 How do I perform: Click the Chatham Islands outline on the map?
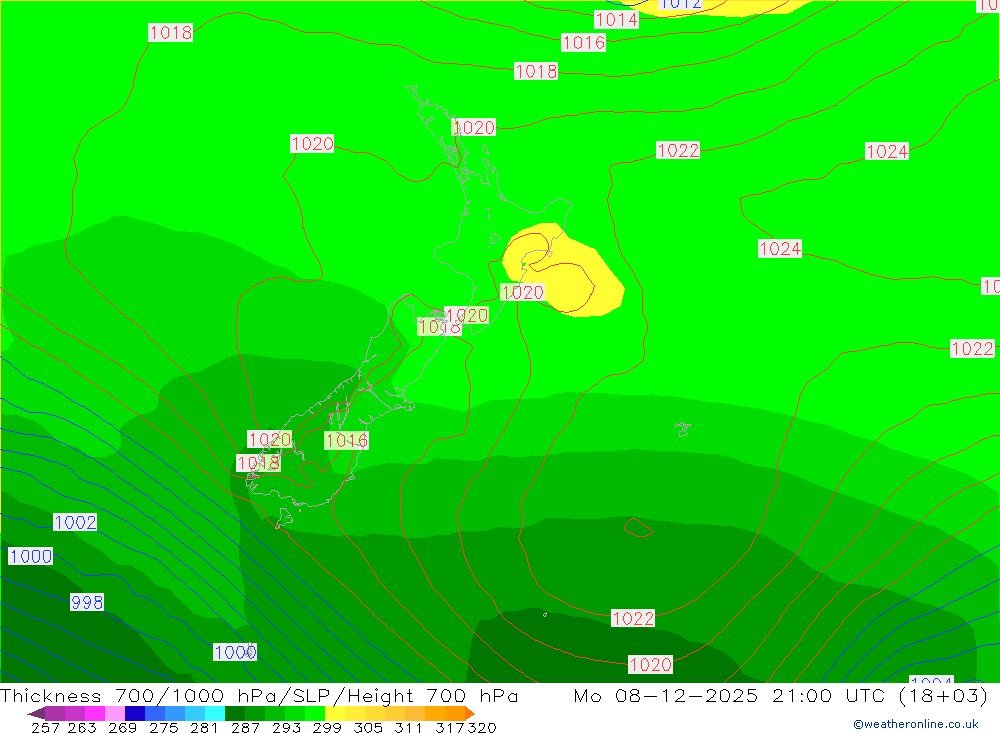[x=683, y=429]
